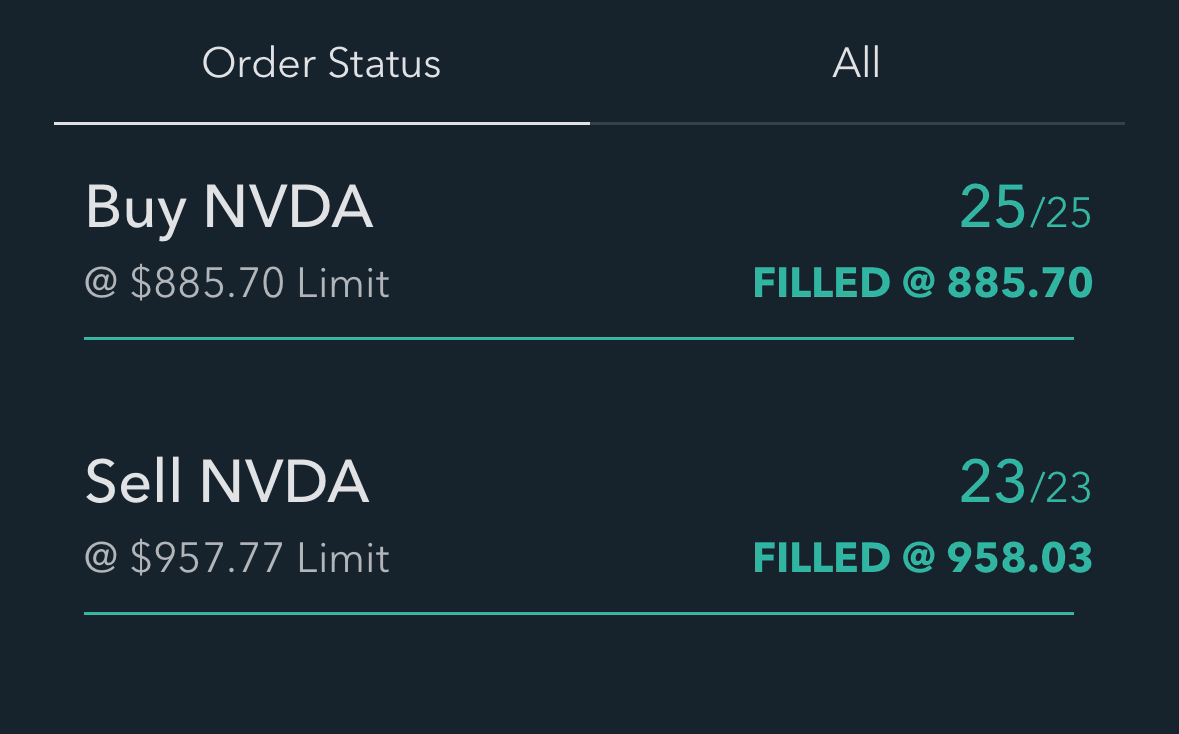Click the gray line beneath the All tab
The image size is (1179, 734).
tap(856, 125)
